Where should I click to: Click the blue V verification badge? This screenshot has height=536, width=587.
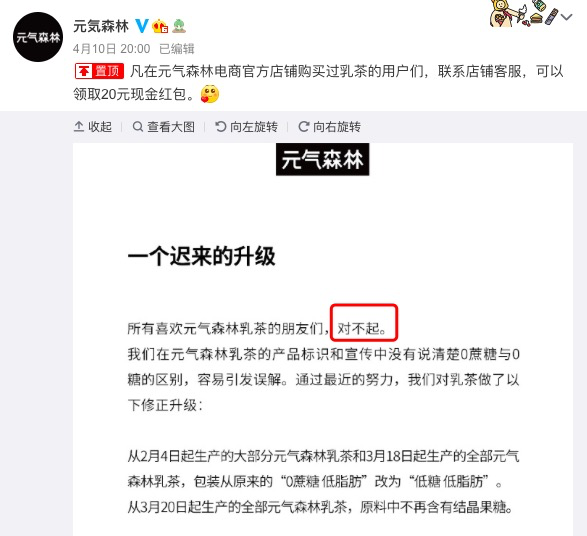click(x=142, y=26)
